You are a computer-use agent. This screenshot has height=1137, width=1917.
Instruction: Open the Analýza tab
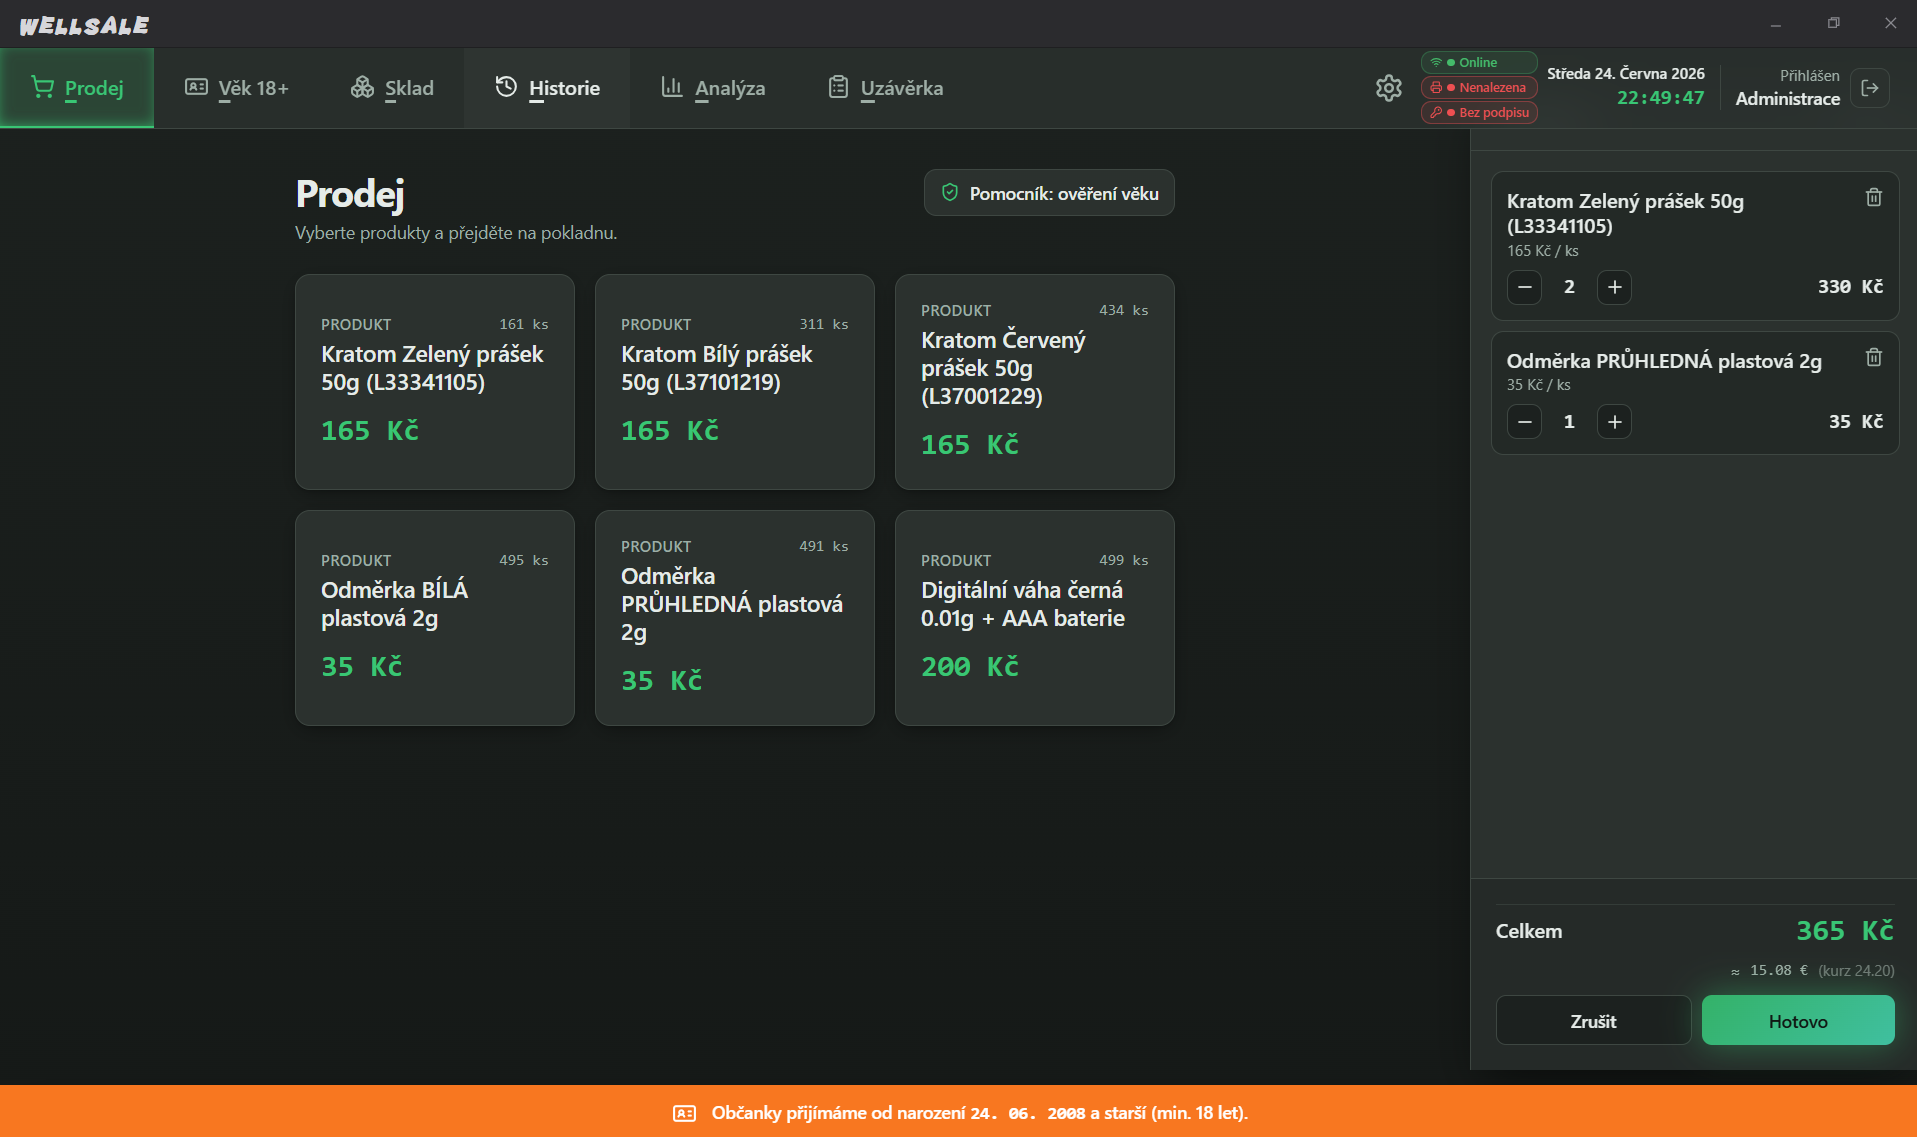(713, 88)
